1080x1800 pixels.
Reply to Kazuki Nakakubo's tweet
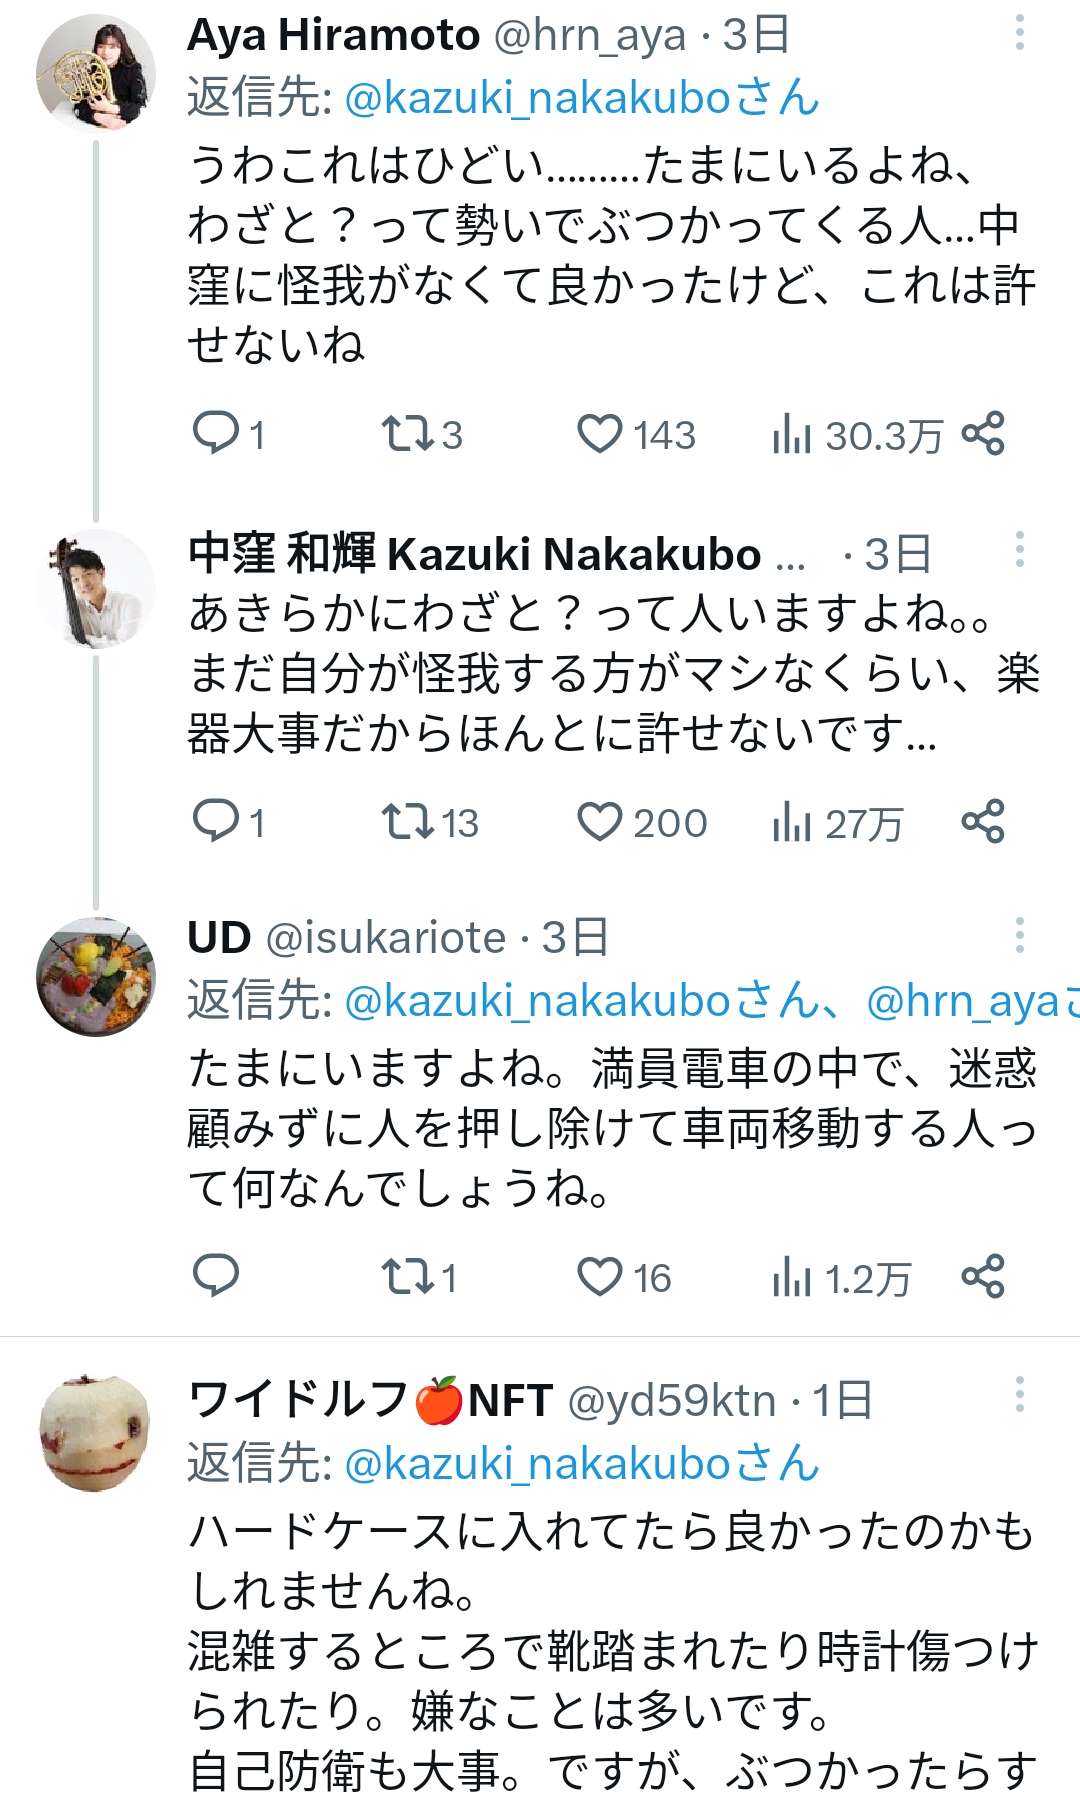pyautogui.click(x=215, y=822)
